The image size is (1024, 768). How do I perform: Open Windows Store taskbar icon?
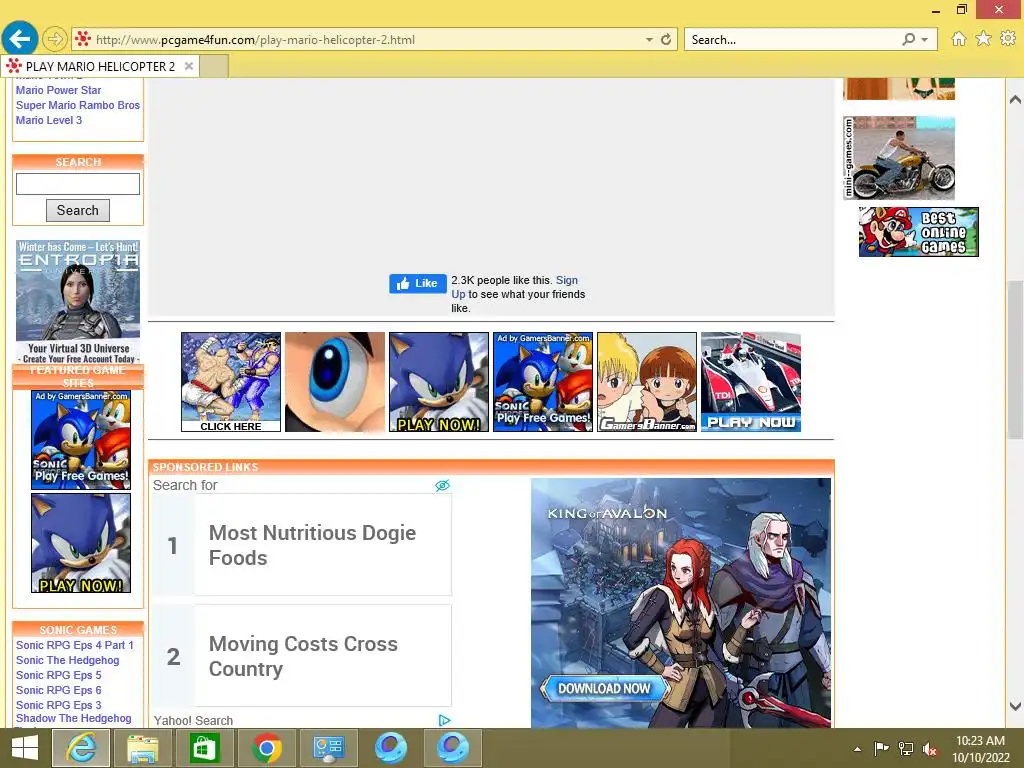[205, 748]
